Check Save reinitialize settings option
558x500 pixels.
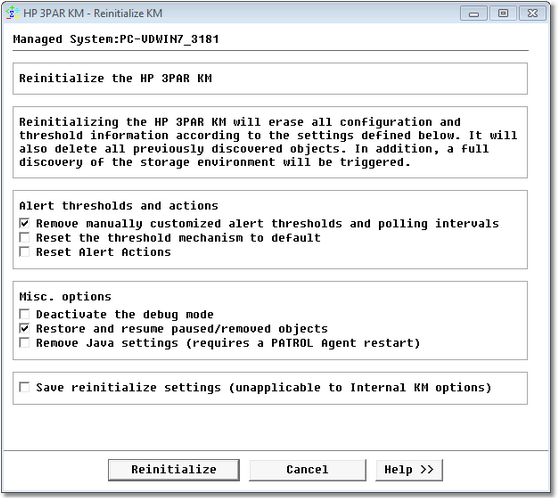[25, 387]
